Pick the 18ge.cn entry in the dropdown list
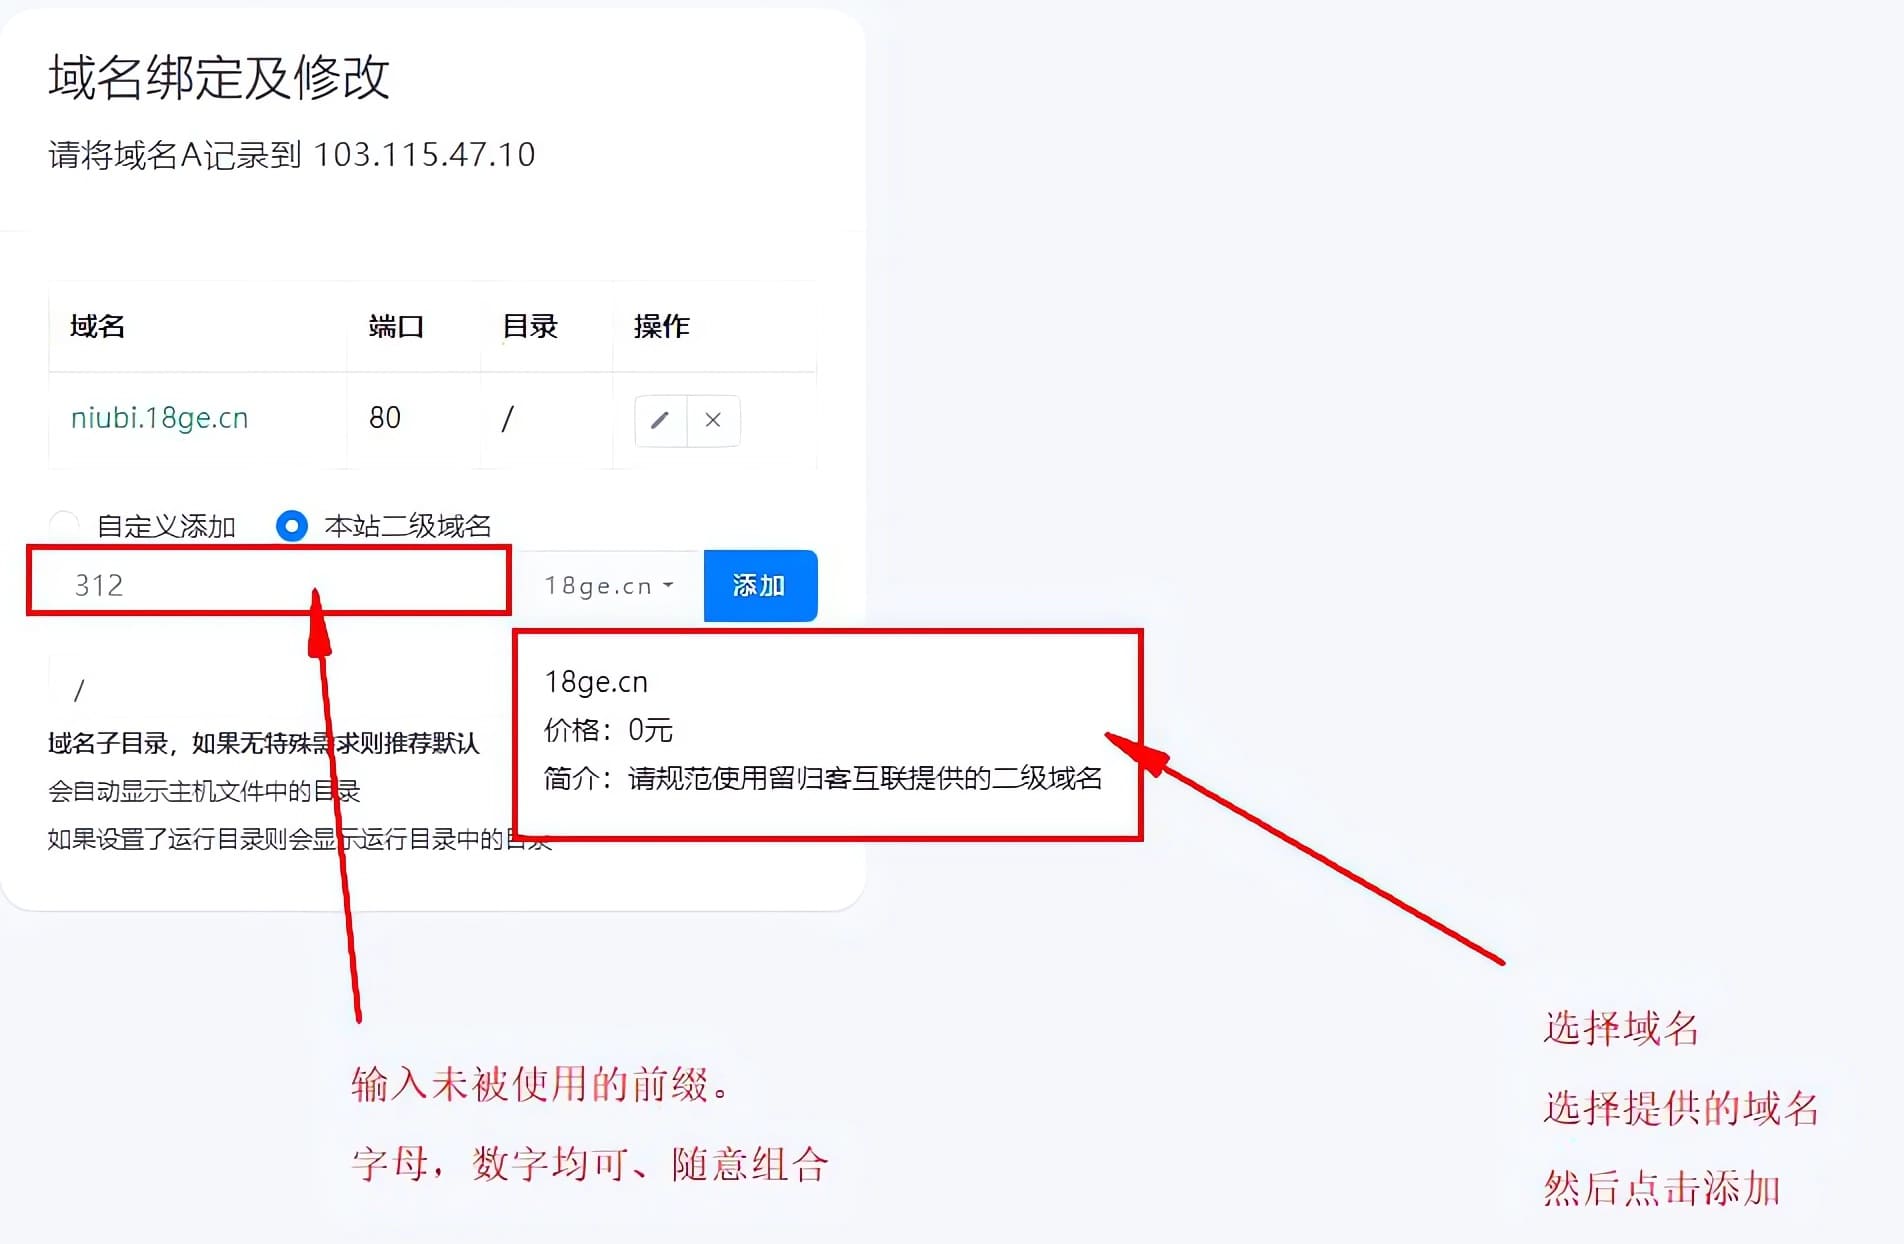Viewport: 1904px width, 1244px height. [596, 682]
